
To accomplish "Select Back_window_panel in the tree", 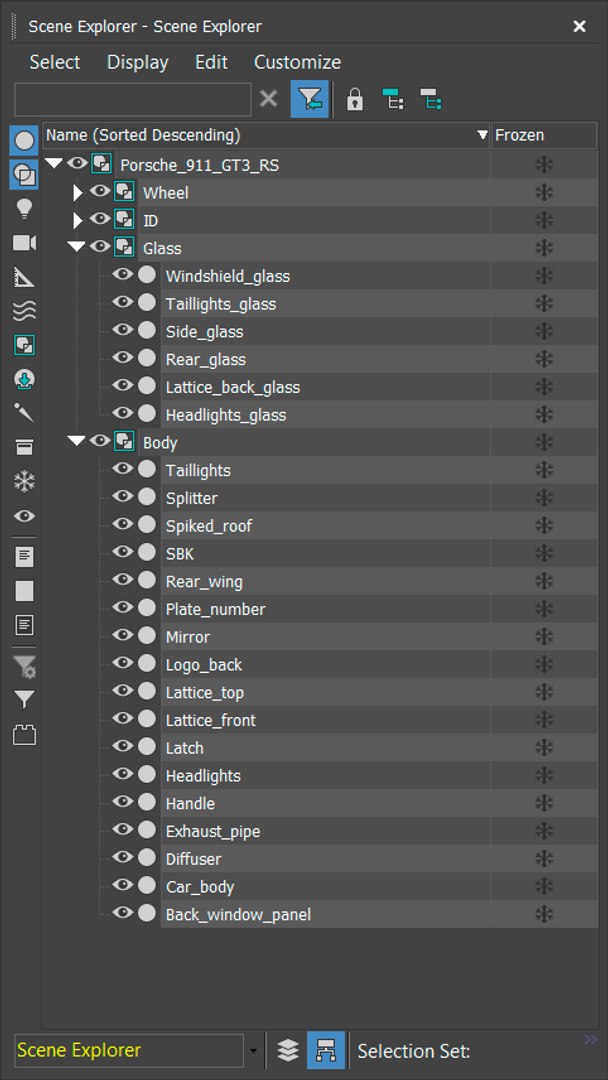I will coord(238,915).
